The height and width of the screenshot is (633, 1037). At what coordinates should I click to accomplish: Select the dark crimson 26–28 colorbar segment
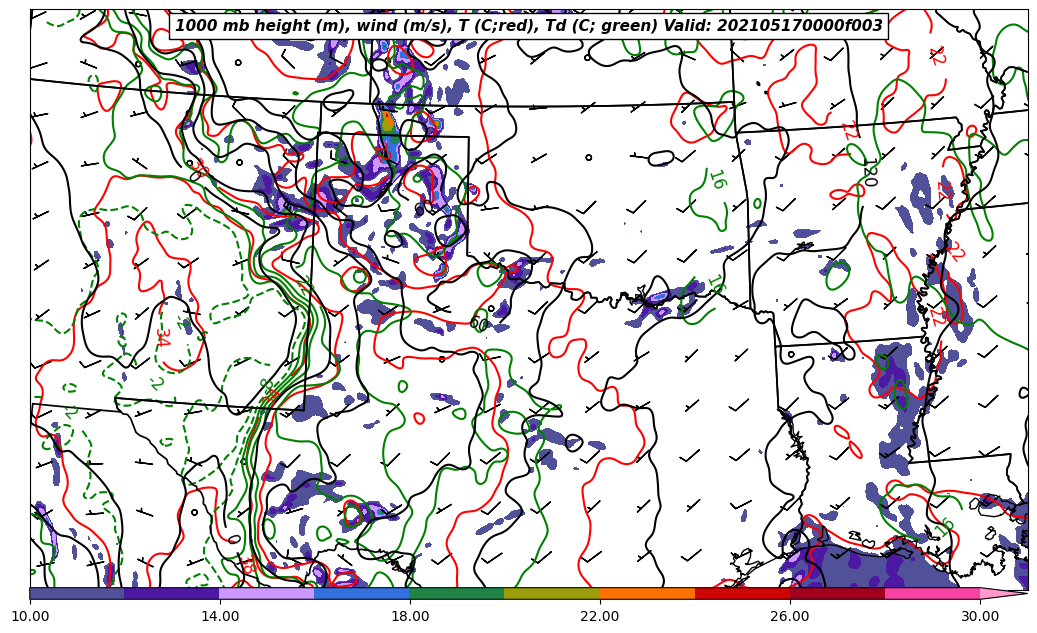pos(837,593)
